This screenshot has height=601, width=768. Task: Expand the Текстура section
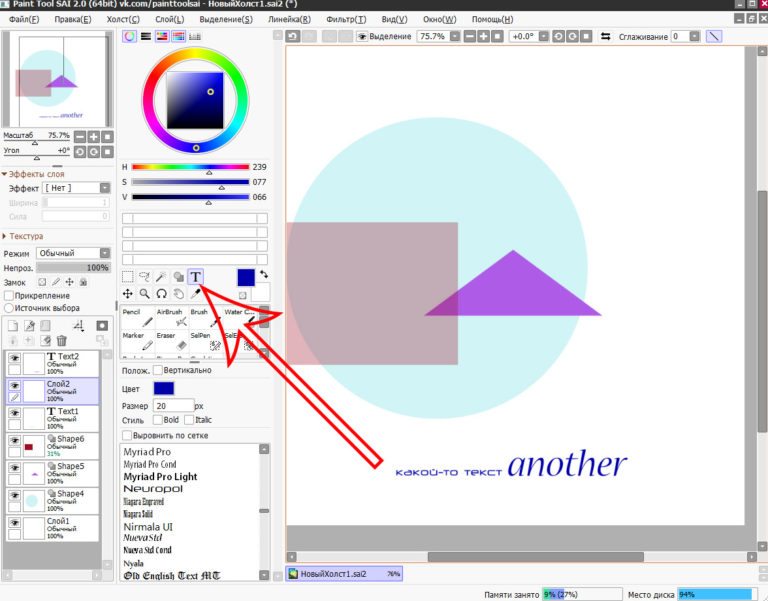point(6,236)
